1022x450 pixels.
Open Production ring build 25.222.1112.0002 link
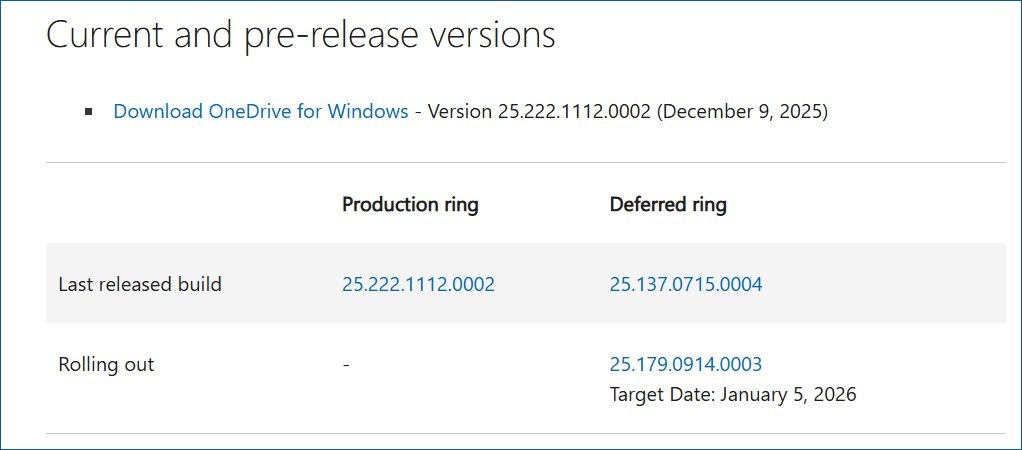pyautogui.click(x=418, y=285)
